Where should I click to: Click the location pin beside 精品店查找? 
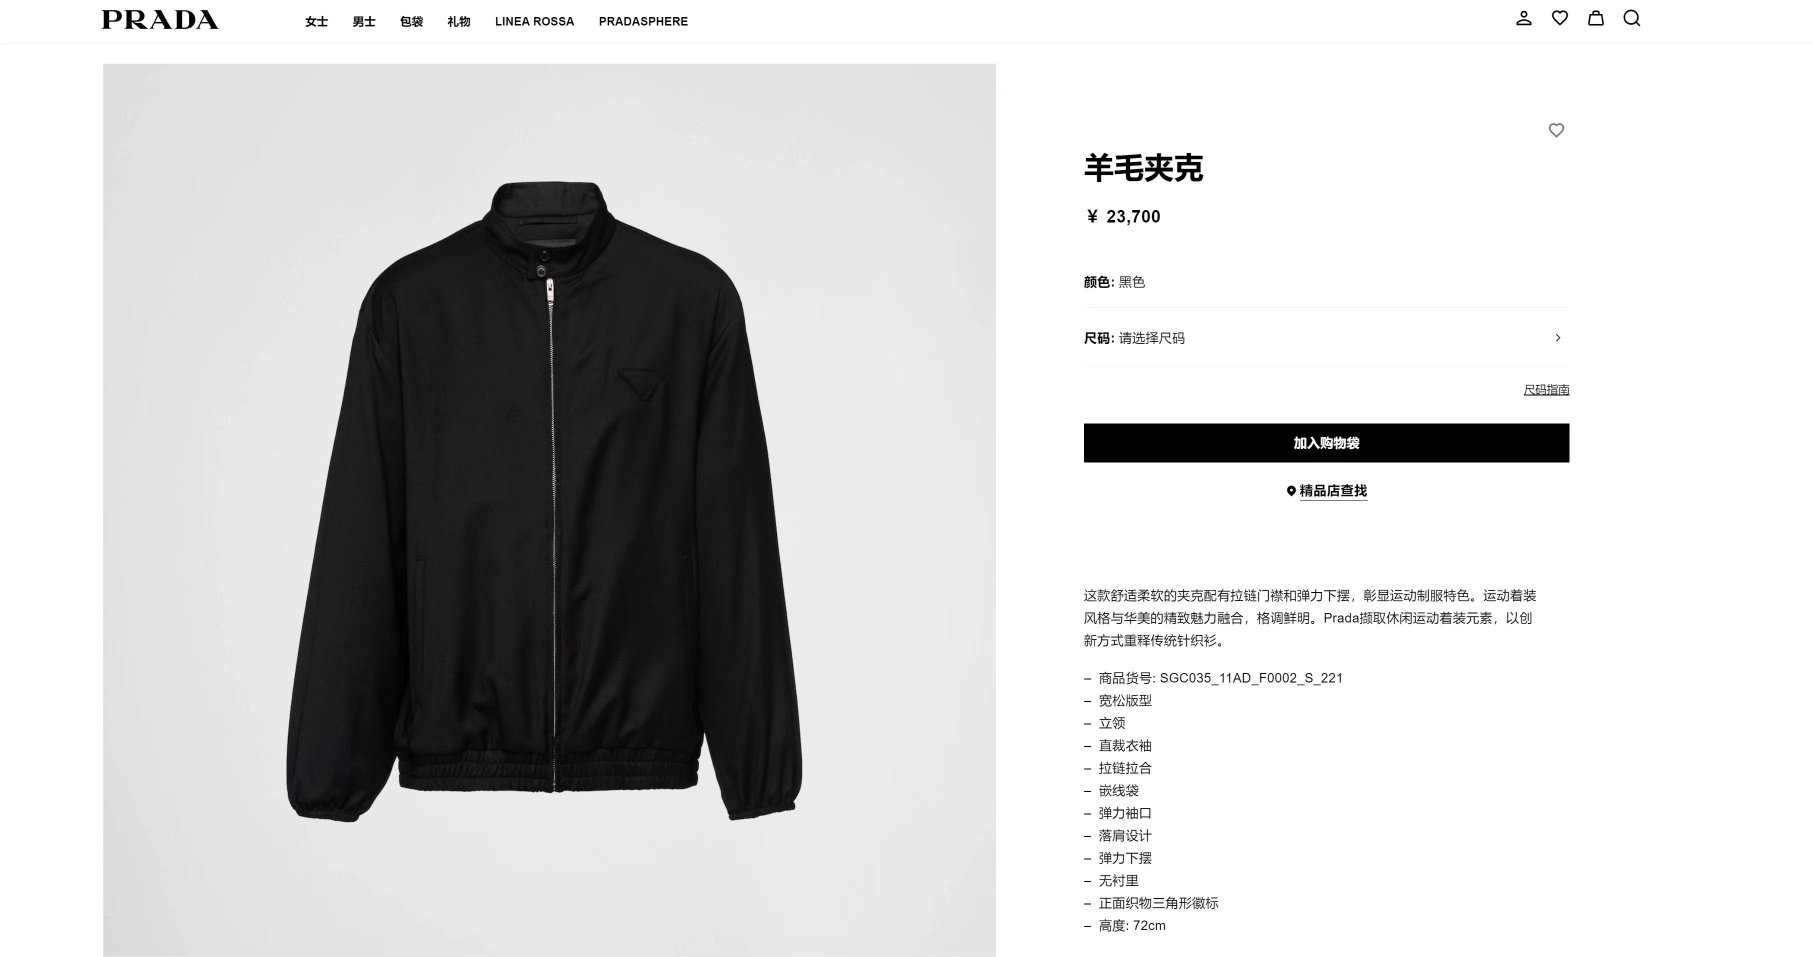point(1291,491)
